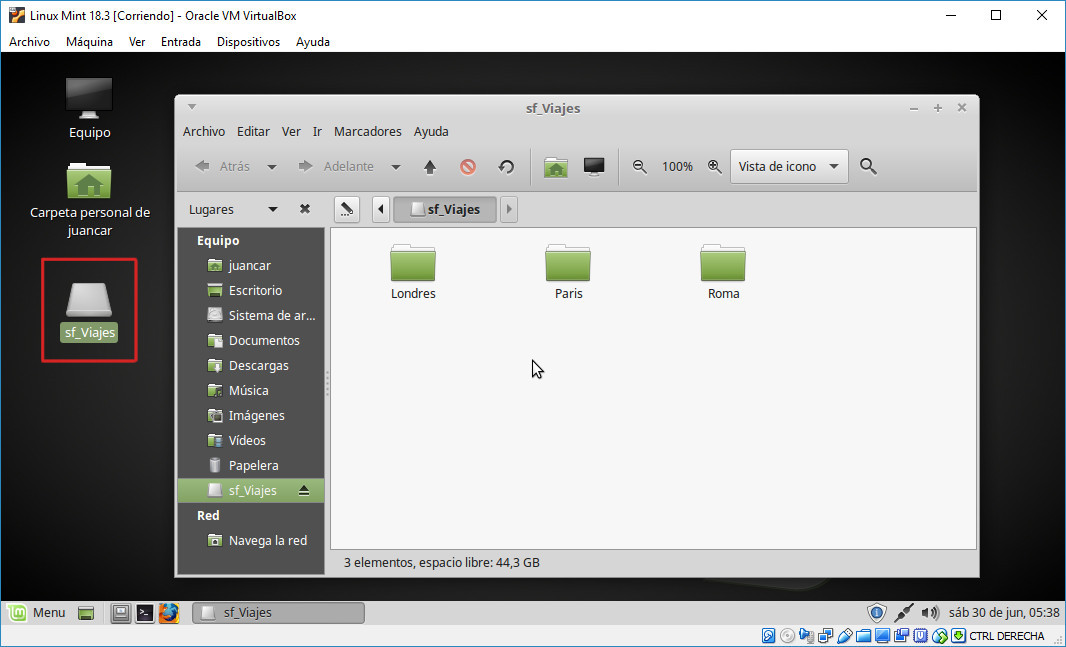Viewport: 1066px width, 647px height.
Task: Open the Vista de icono dropdown
Action: (x=789, y=167)
